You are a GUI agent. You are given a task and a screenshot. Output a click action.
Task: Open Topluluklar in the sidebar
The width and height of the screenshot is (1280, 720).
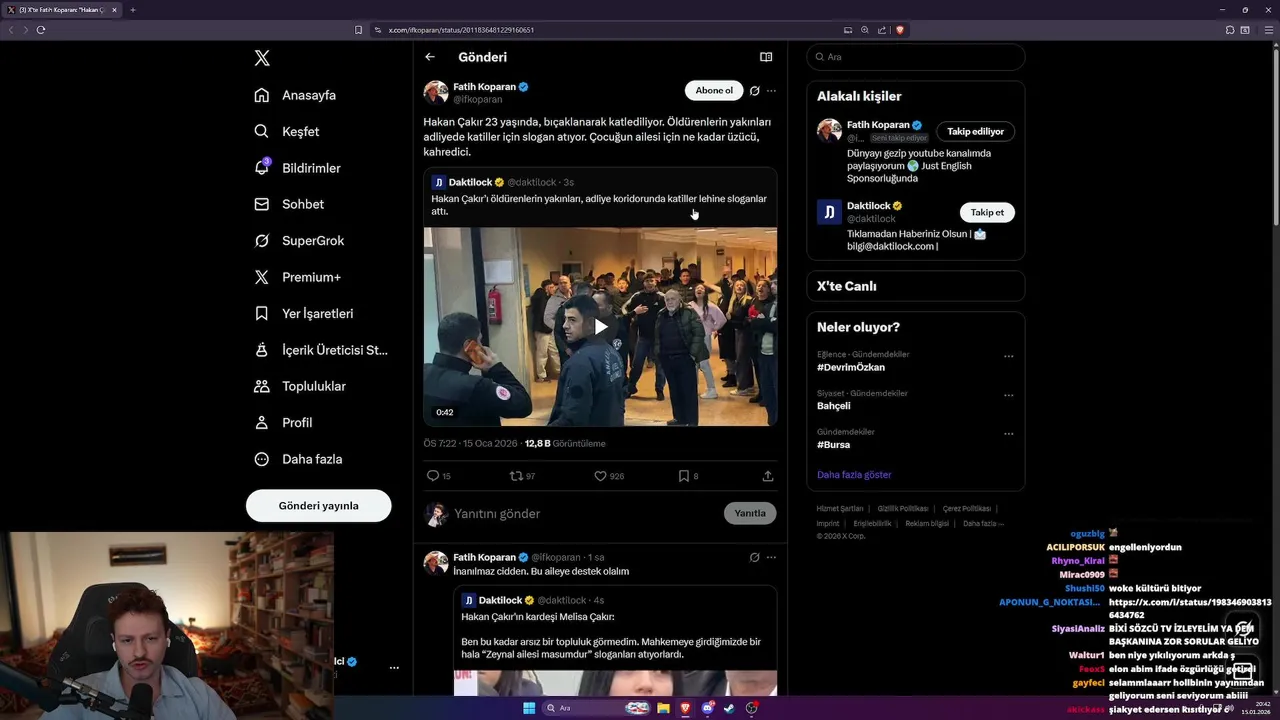(300, 386)
